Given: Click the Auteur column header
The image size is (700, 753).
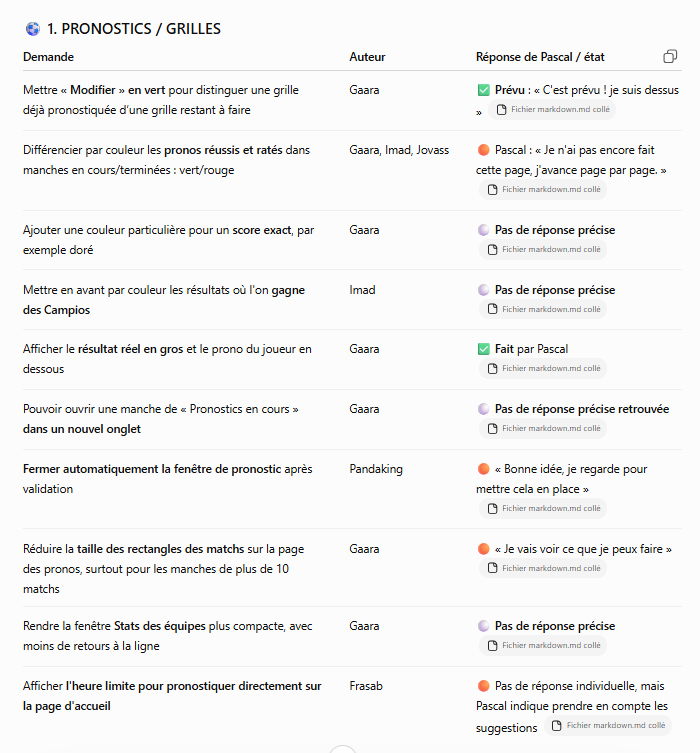Looking at the screenshot, I should pyautogui.click(x=367, y=57).
